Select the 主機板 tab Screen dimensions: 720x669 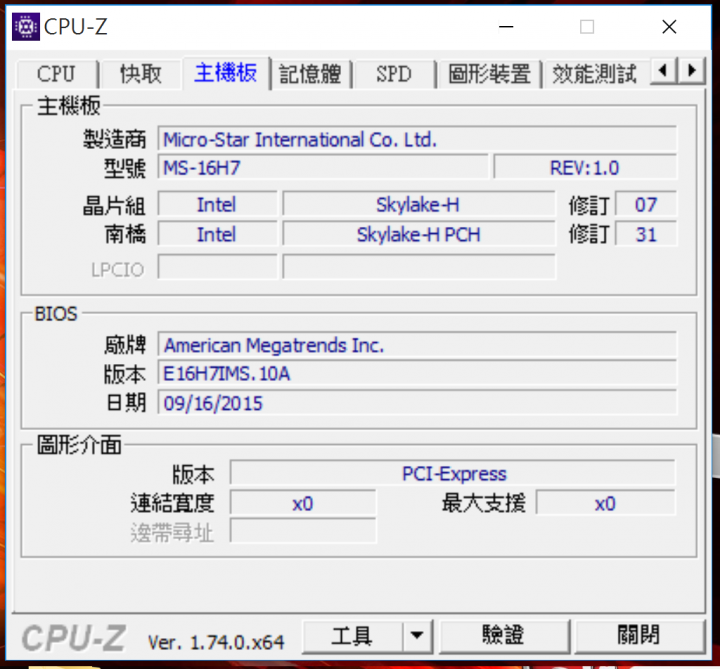(x=225, y=73)
